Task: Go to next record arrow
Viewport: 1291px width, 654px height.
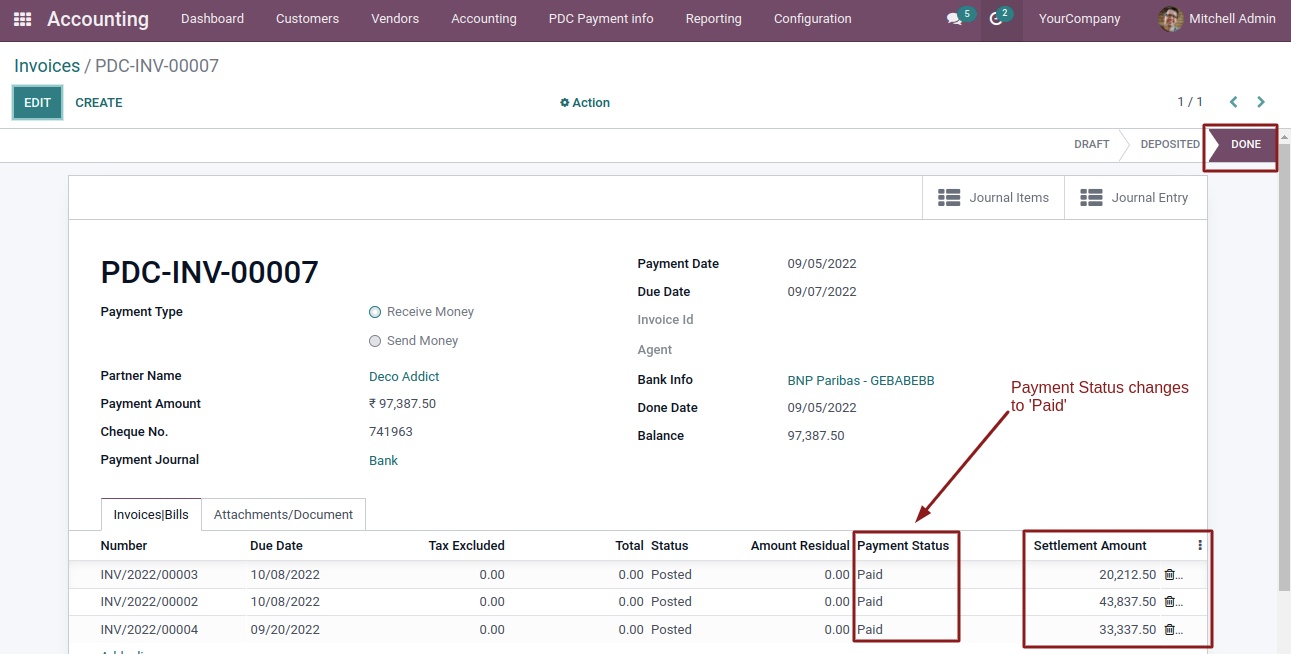Action: coord(1261,102)
